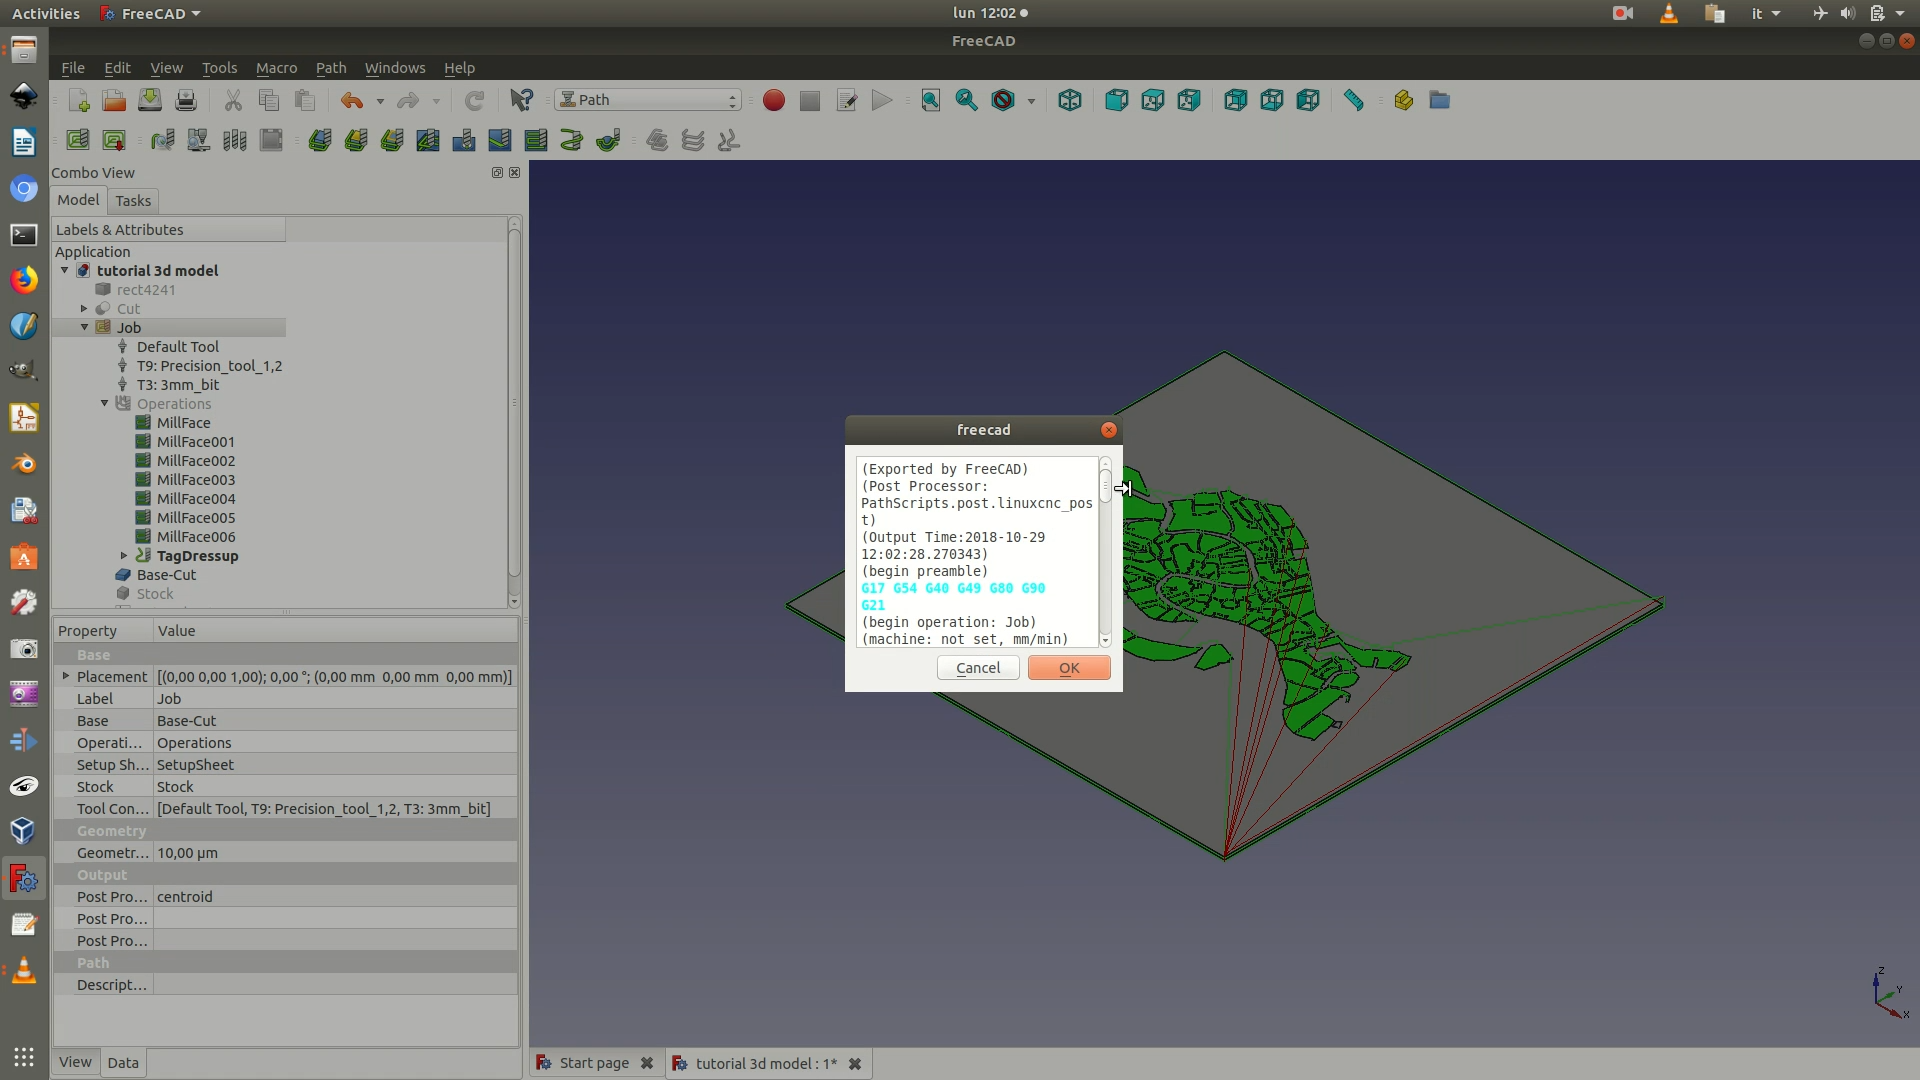Click the Post Process export icon
1920x1080 pixels.
point(114,140)
